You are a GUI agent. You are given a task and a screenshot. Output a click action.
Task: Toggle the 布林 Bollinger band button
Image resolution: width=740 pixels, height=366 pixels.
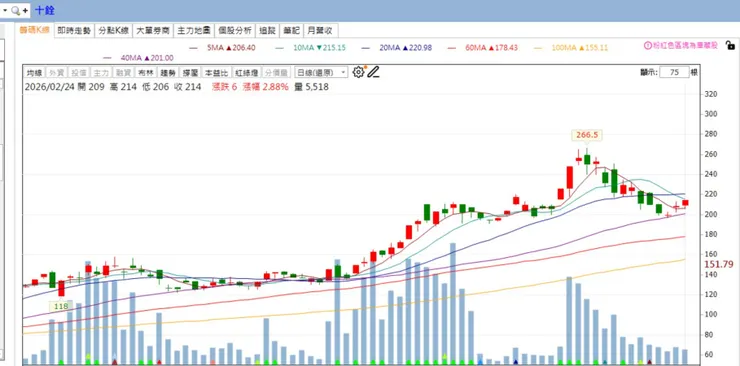(x=145, y=73)
